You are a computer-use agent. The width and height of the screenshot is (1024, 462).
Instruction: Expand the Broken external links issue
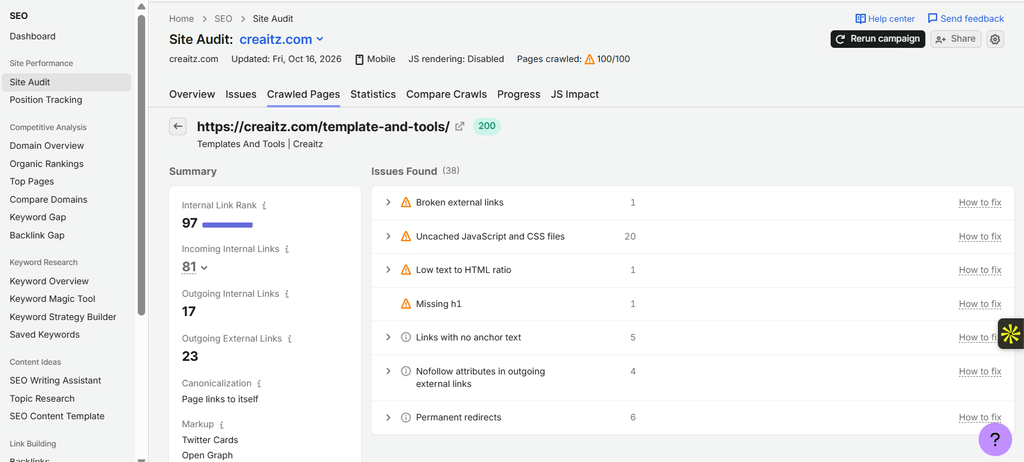(388, 203)
